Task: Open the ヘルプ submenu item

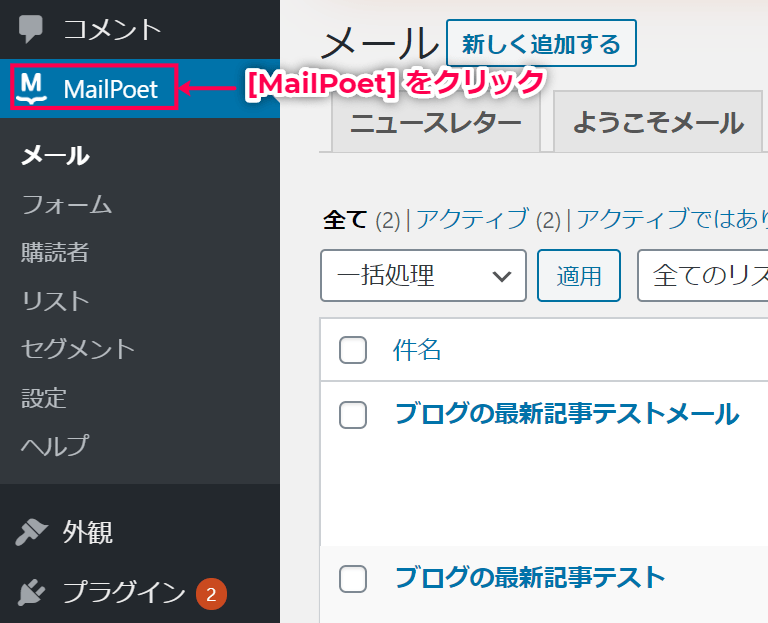Action: tap(55, 446)
